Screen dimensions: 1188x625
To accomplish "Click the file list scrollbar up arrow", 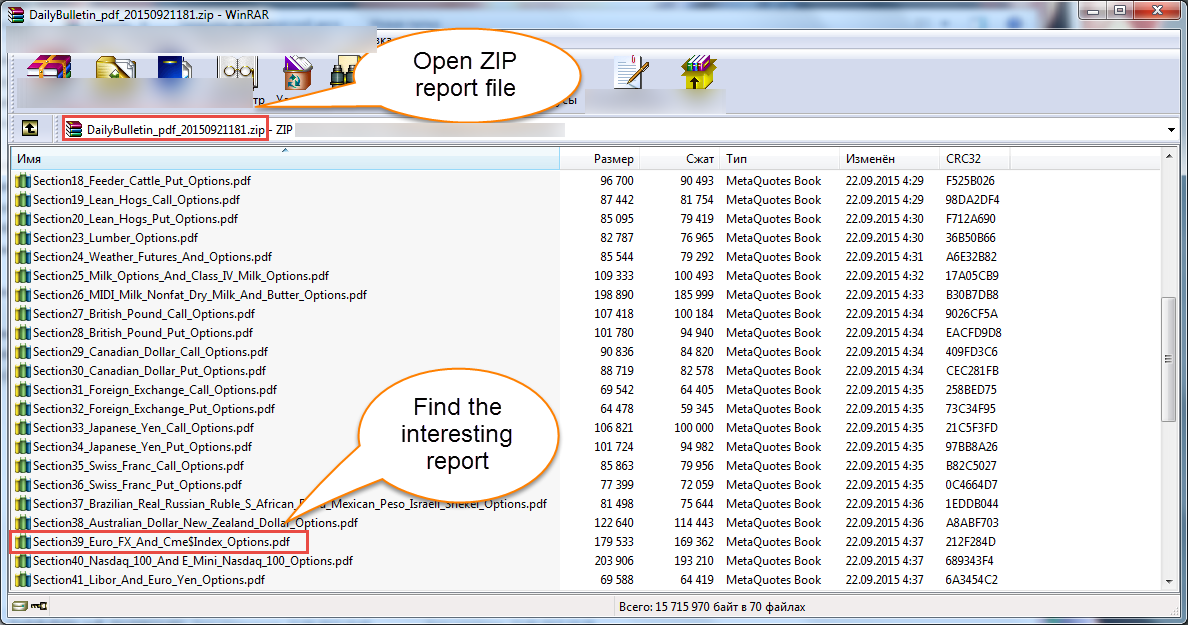I will (x=1169, y=156).
